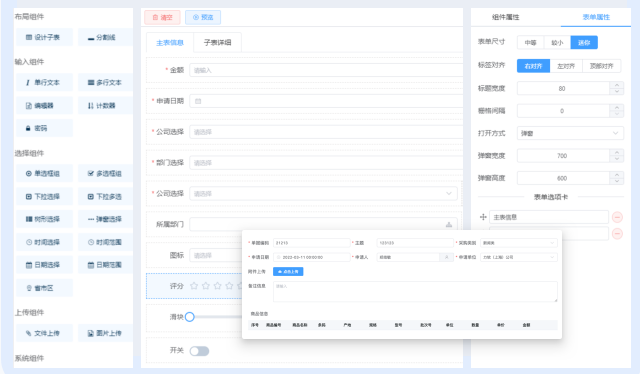Click the red 清空 button
This screenshot has height=374, width=640.
(162, 17)
